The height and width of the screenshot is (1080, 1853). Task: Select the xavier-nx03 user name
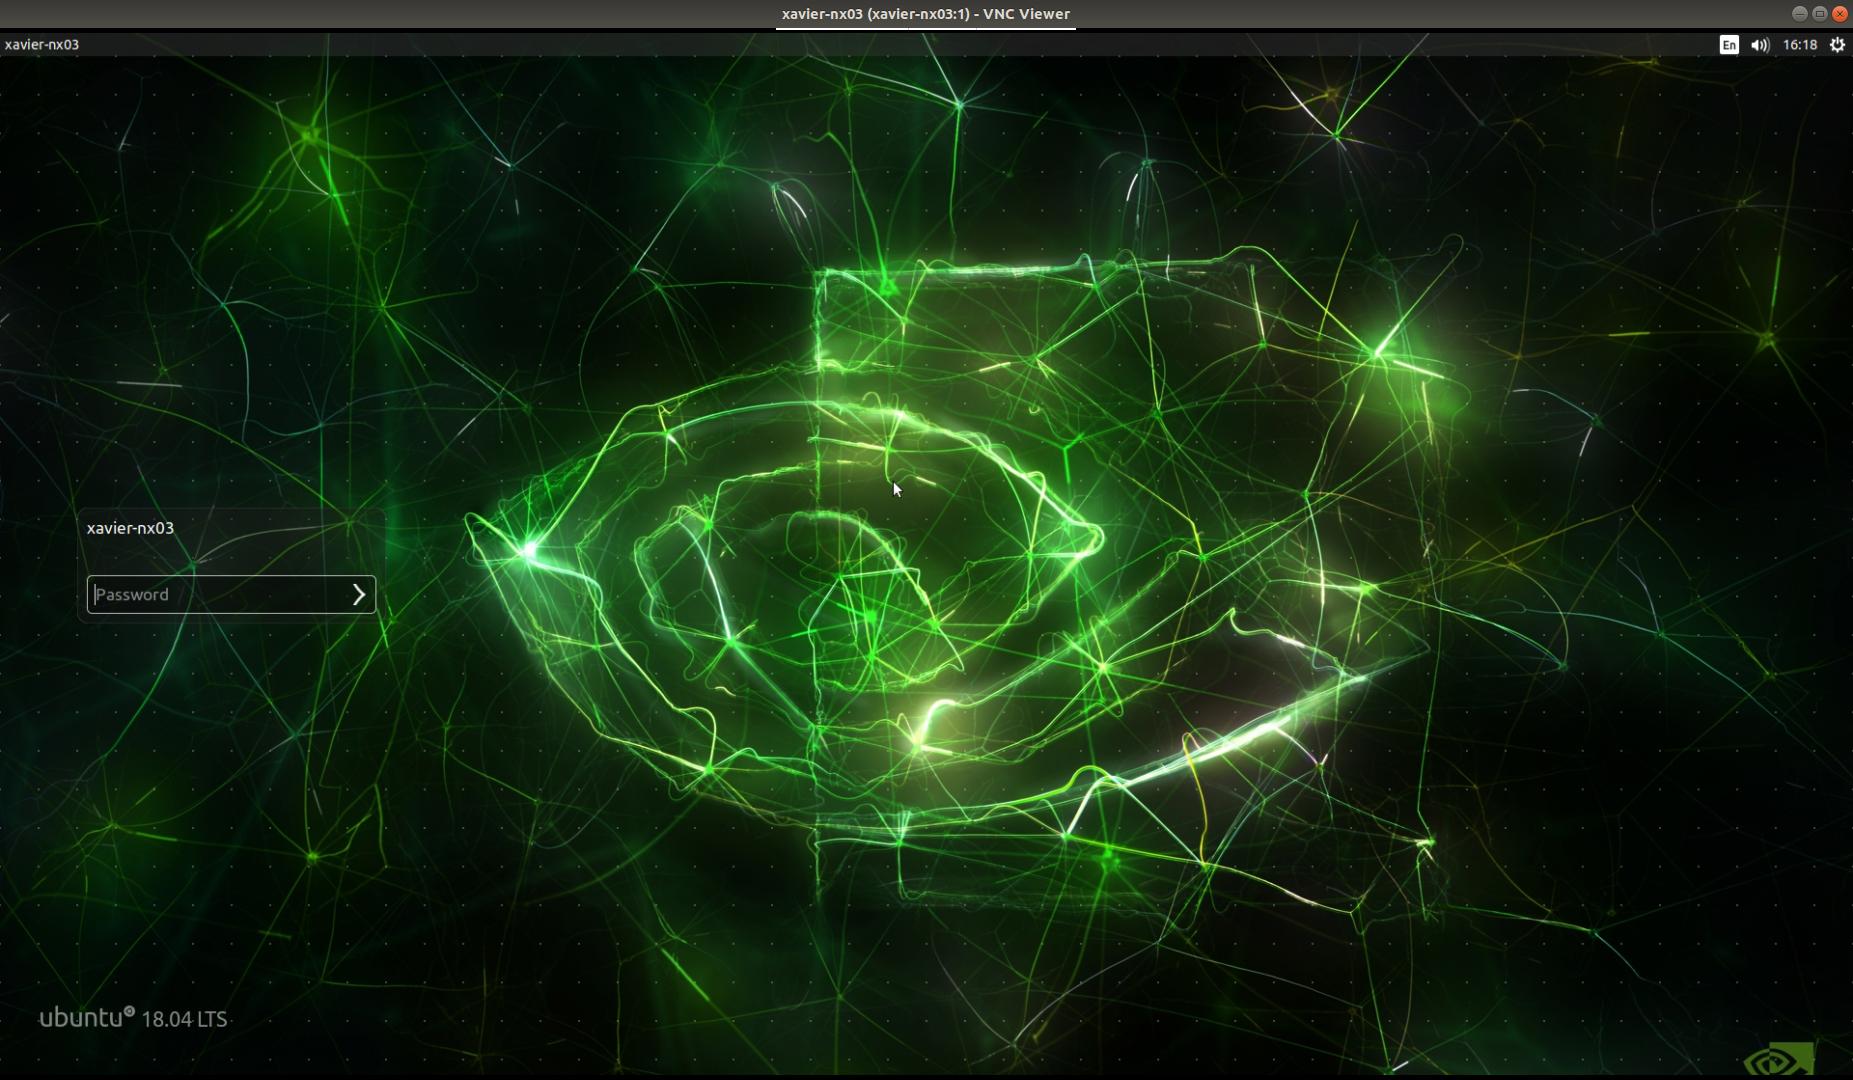pyautogui.click(x=130, y=528)
